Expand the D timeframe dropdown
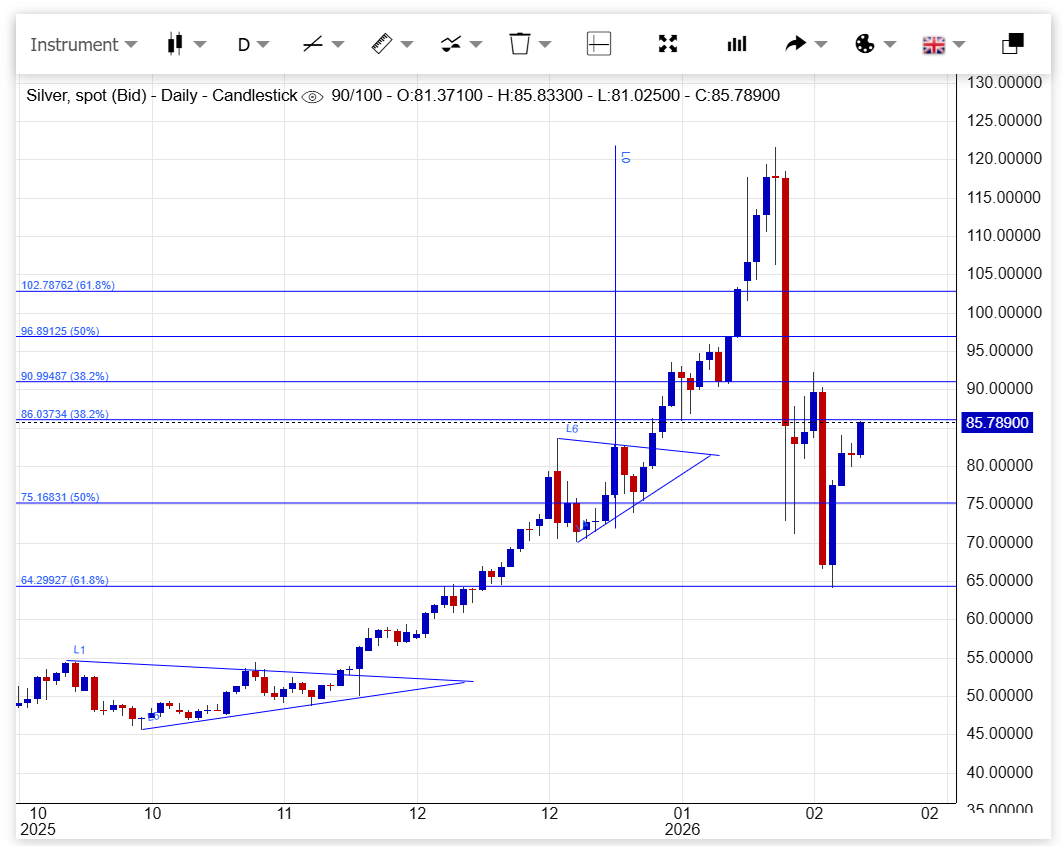This screenshot has height=846, width=1062. click(253, 44)
